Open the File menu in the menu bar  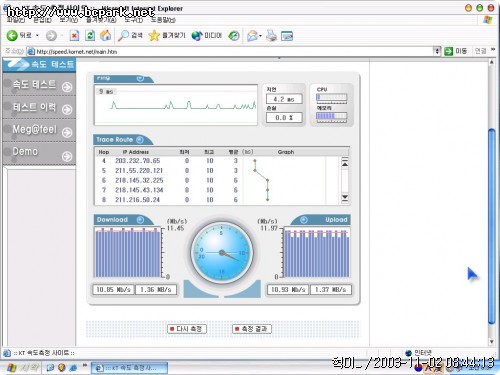click(16, 20)
